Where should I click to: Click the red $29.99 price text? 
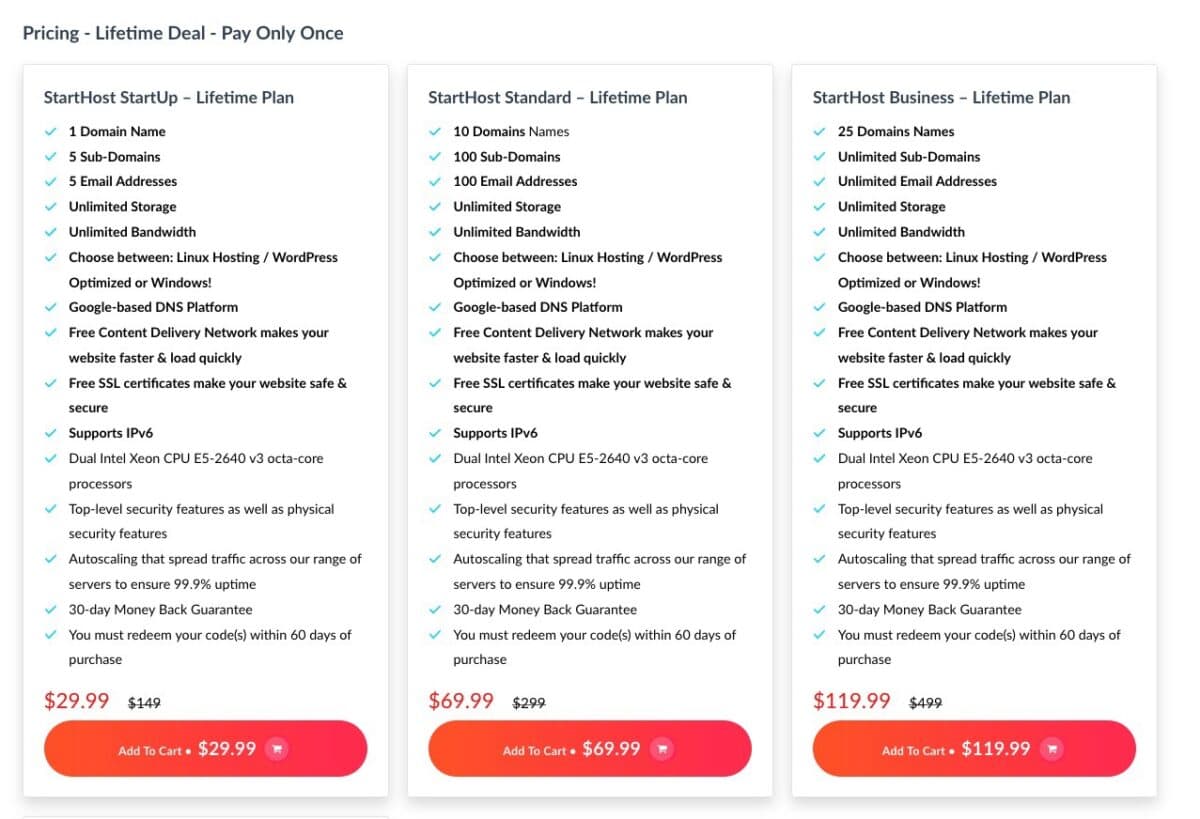(x=77, y=700)
